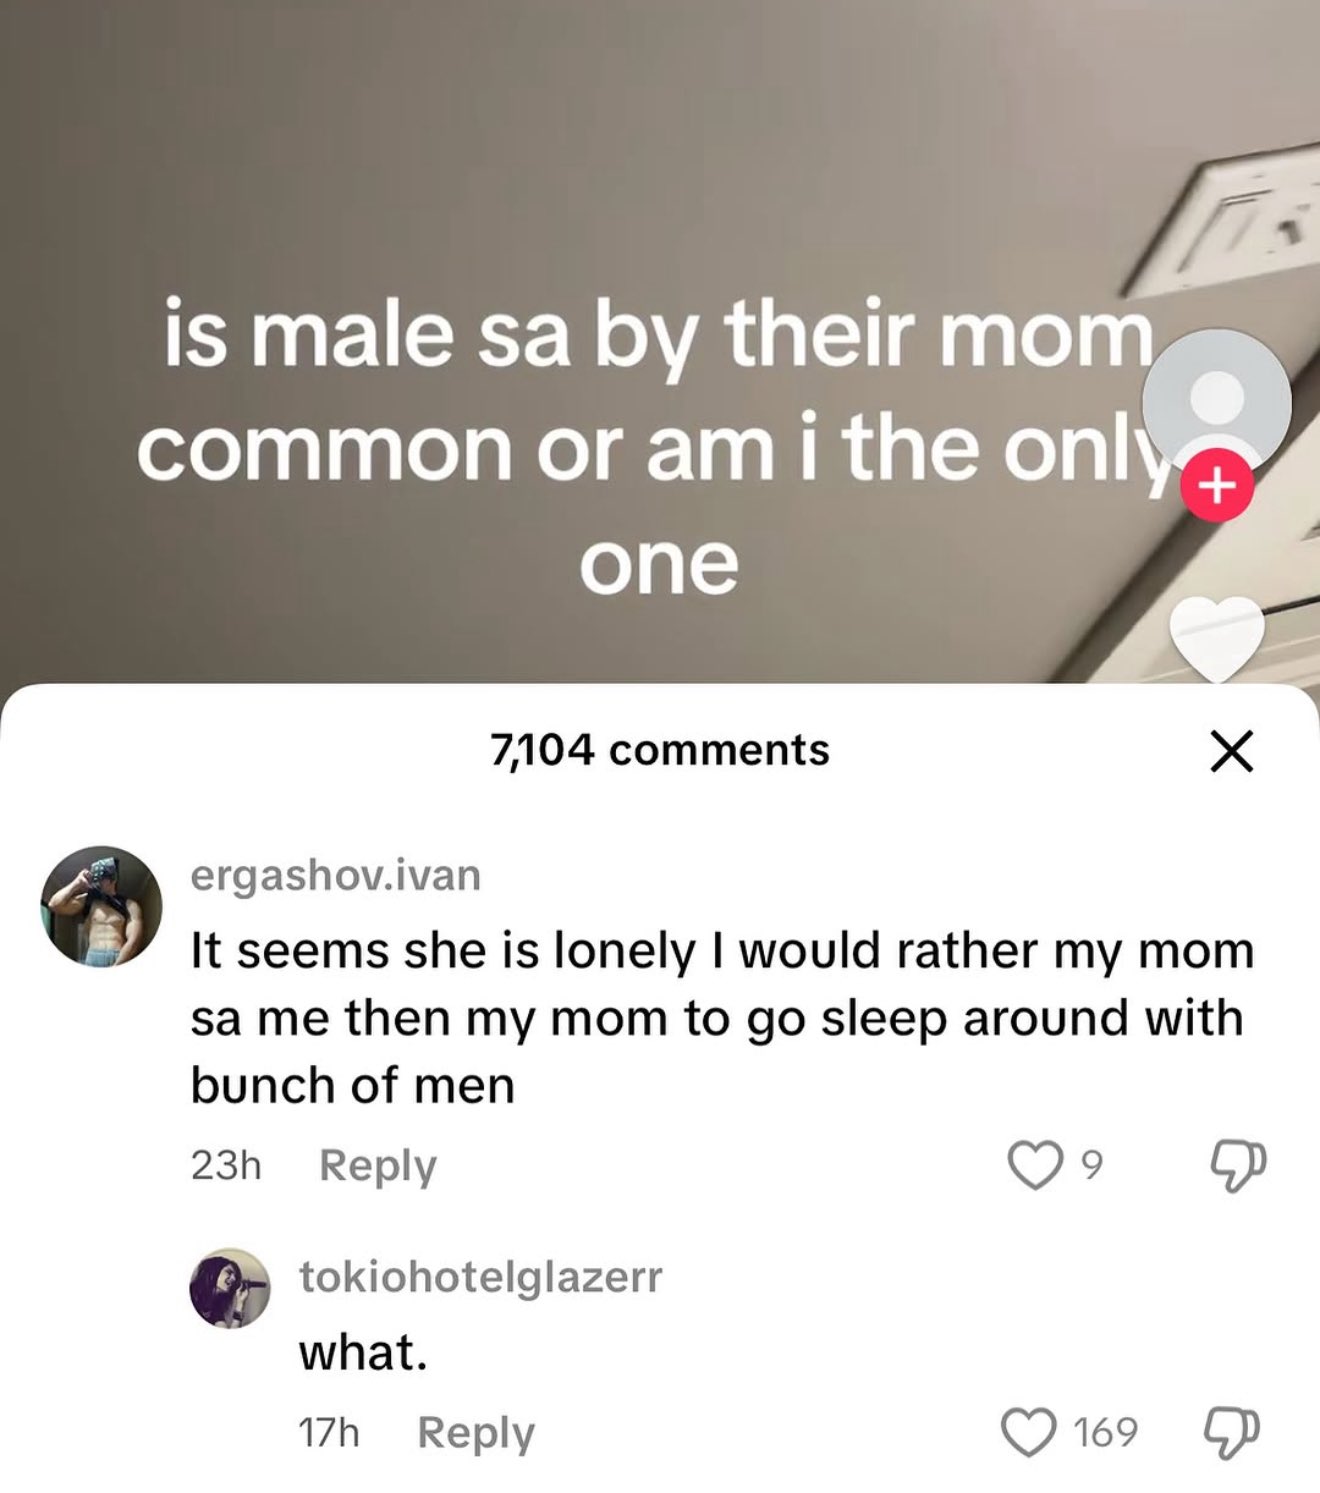Image resolution: width=1320 pixels, height=1493 pixels.
Task: Tap the 9 likes count
Action: tap(1092, 1166)
